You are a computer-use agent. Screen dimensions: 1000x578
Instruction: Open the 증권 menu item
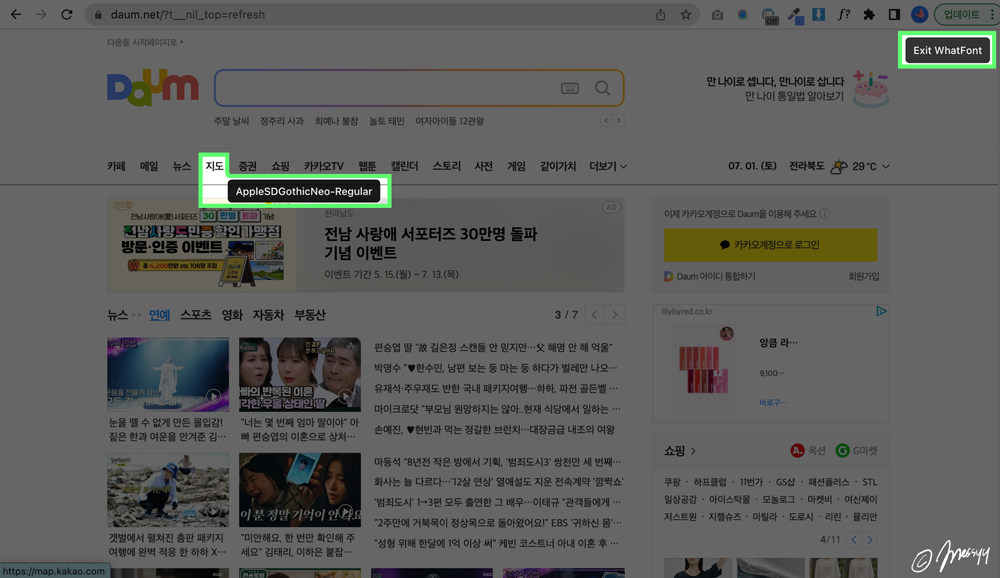click(247, 166)
